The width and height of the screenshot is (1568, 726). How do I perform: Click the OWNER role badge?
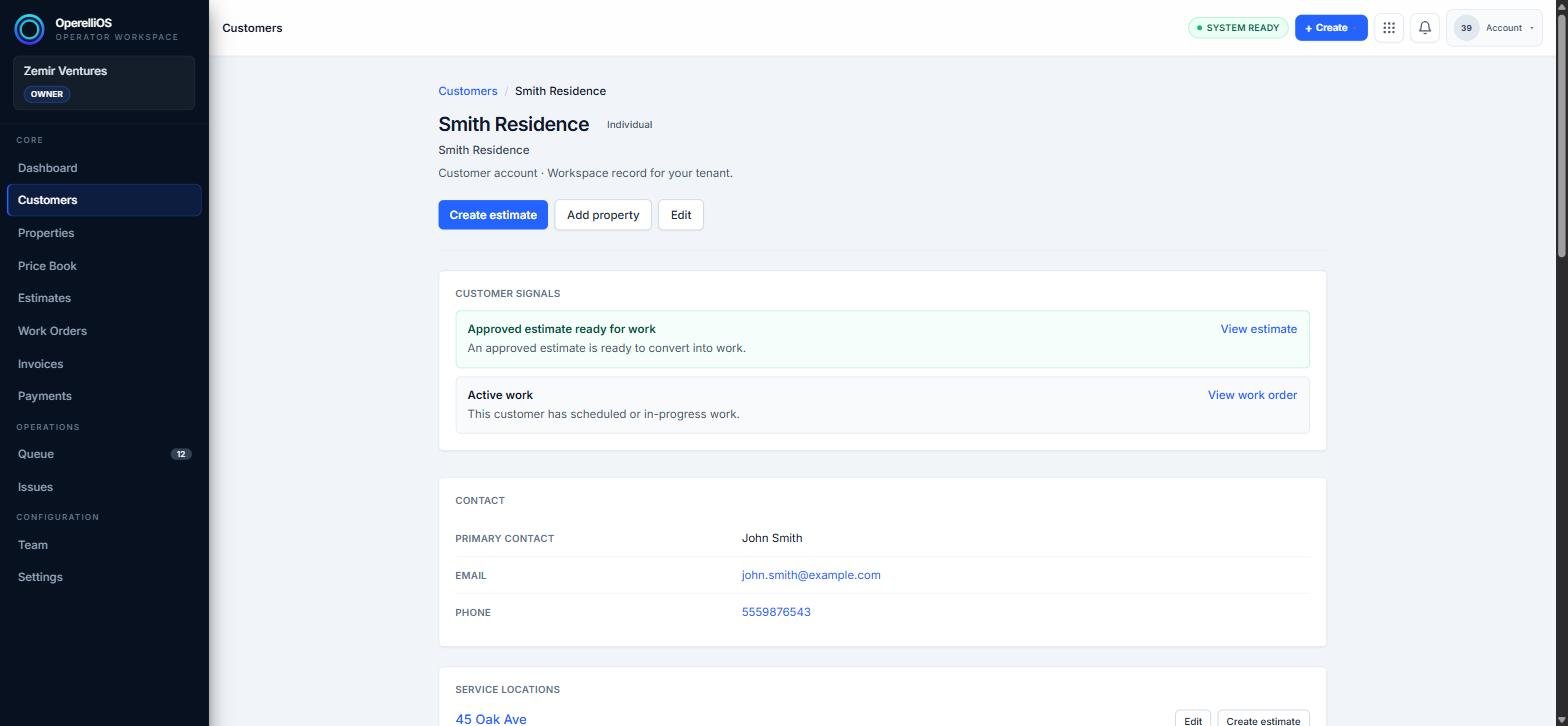47,94
